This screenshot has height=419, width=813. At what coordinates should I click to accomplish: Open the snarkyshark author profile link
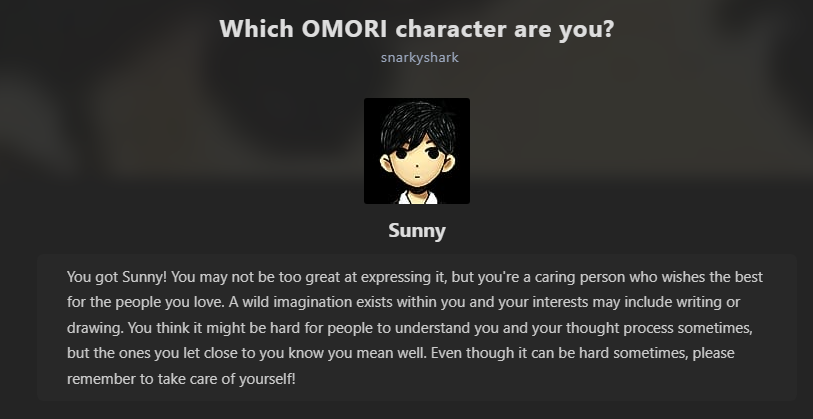(419, 57)
